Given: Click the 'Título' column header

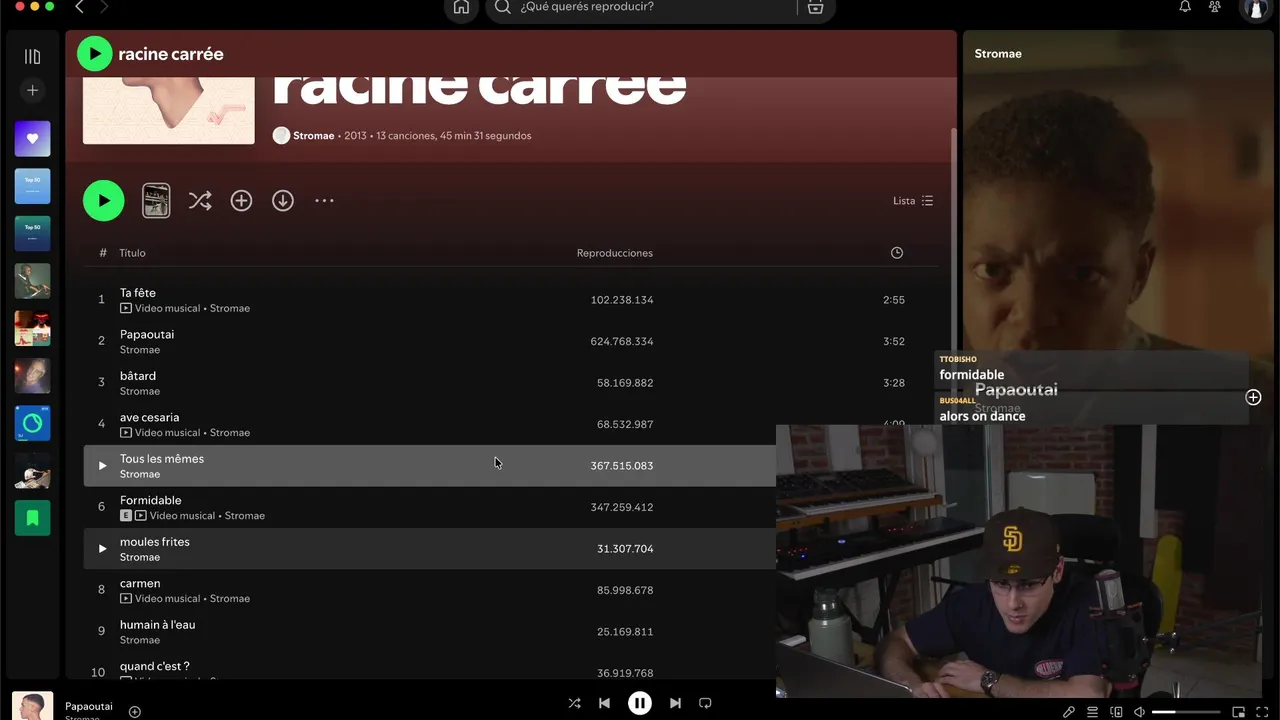Looking at the screenshot, I should [132, 253].
